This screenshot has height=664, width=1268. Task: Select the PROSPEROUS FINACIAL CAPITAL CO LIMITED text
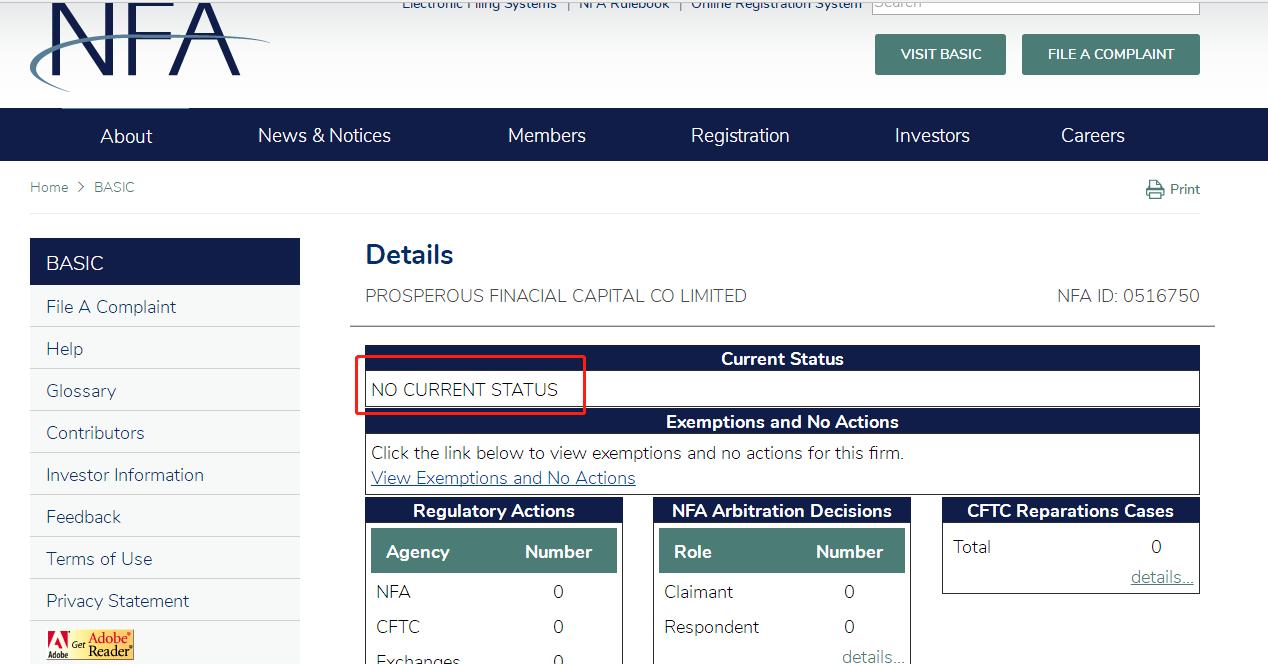[x=556, y=296]
